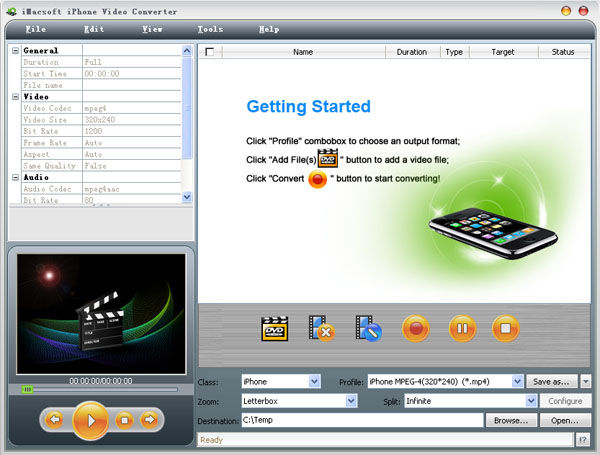Click the red Convert icon in Getting Started text
This screenshot has height=455, width=600.
point(317,179)
